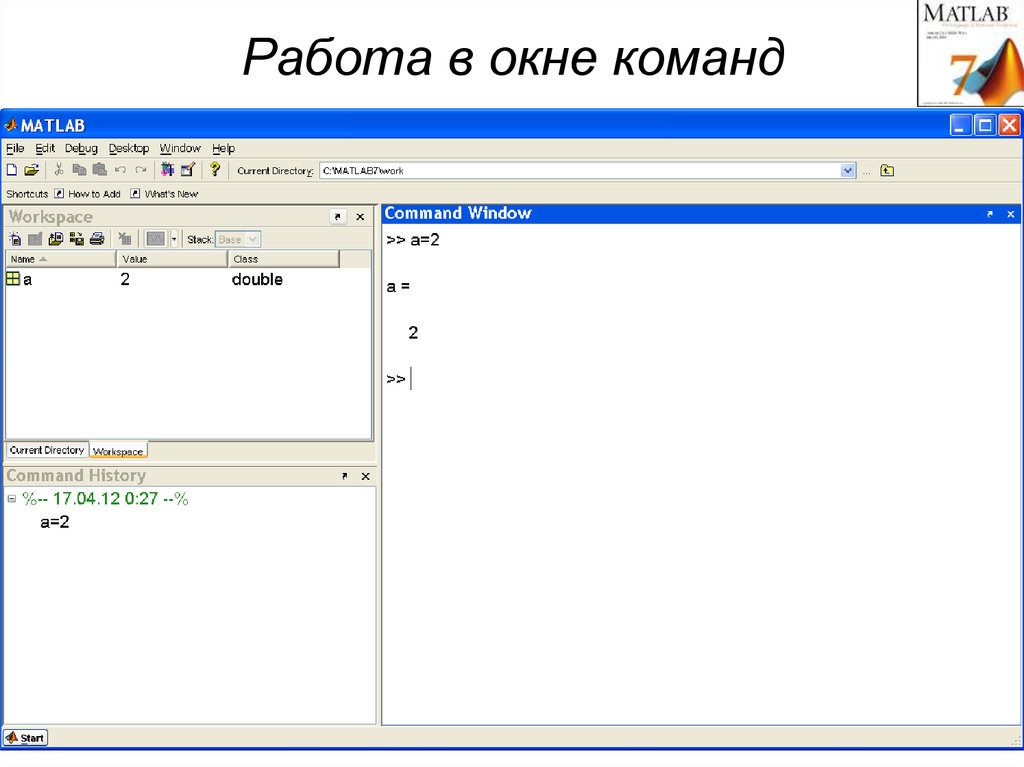
Task: Click the MATLAB Start button
Action: (25, 738)
